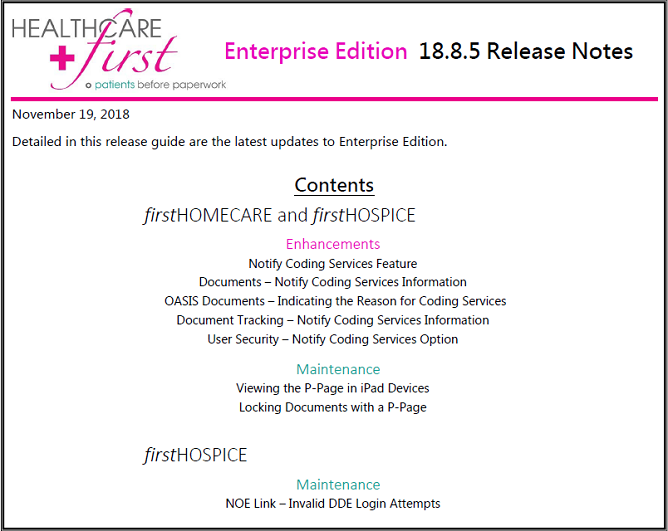Open Locking Documents with a P-Page

[333, 407]
